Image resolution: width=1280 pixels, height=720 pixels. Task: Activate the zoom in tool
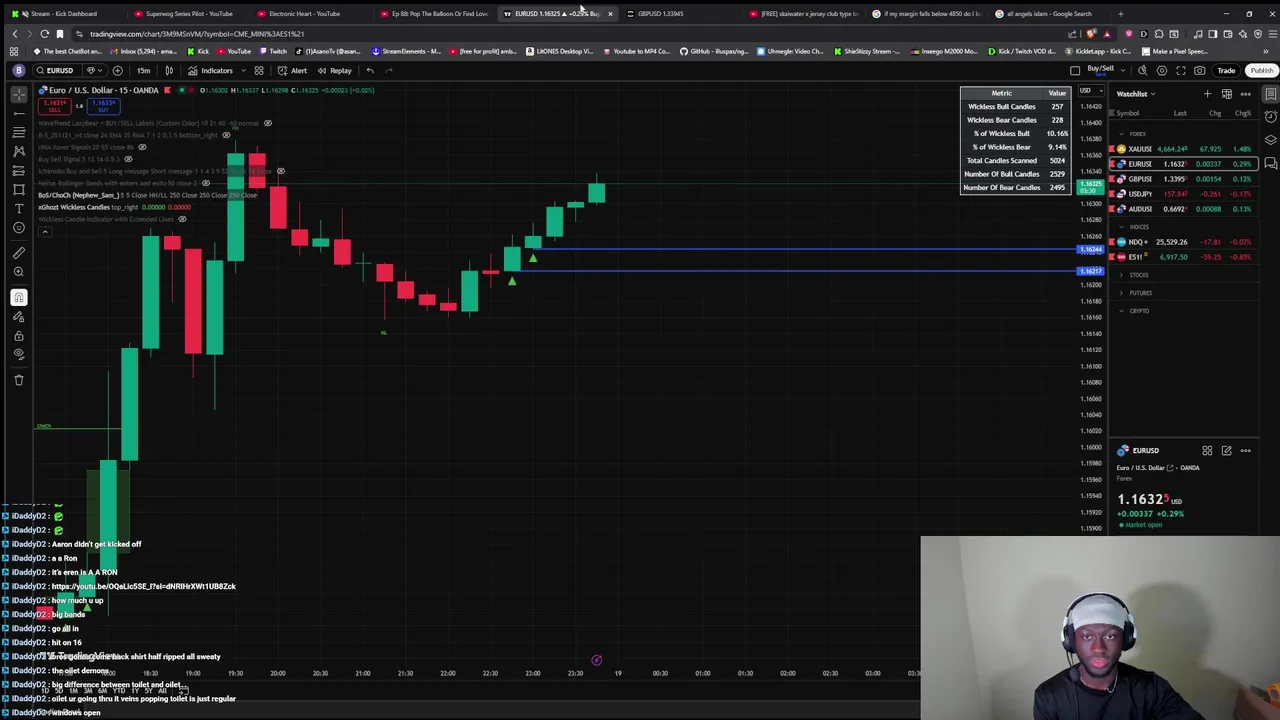tap(19, 272)
